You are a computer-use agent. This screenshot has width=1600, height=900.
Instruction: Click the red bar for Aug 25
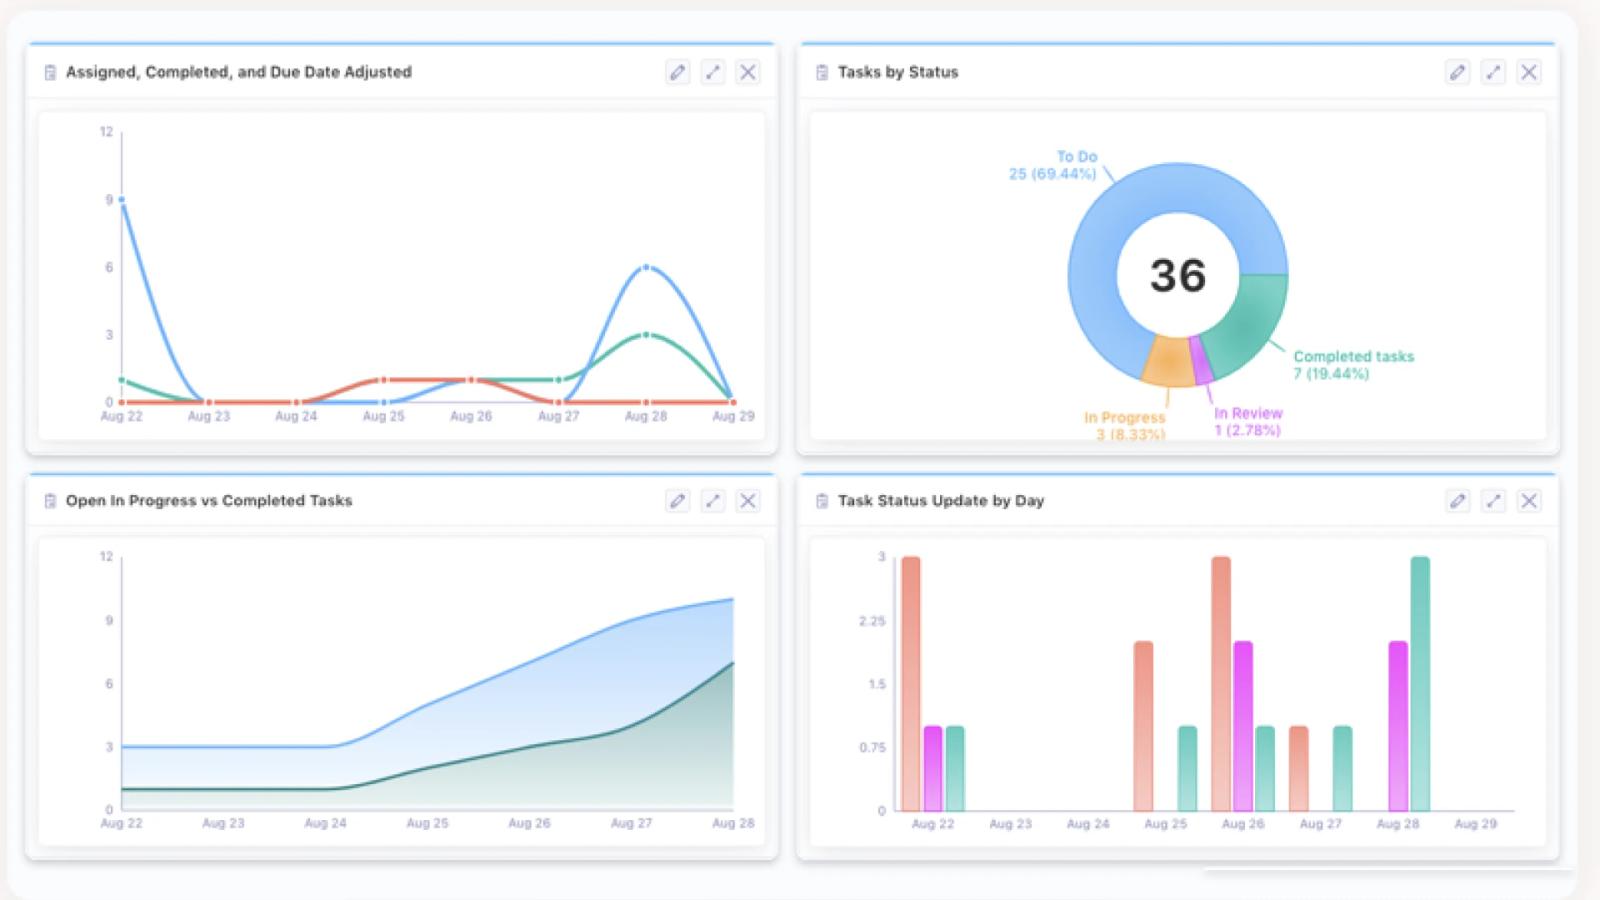tap(1144, 726)
